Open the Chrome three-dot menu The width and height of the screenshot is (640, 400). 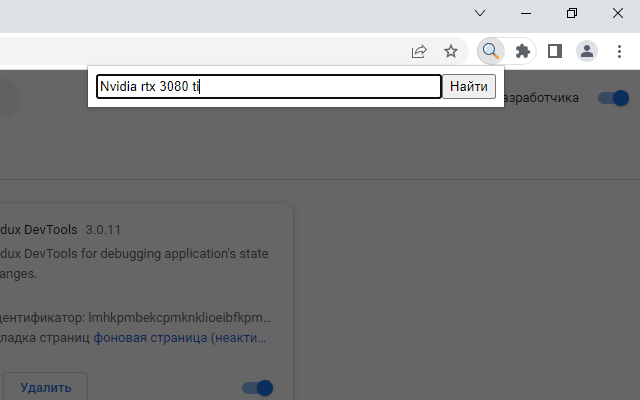coord(619,51)
